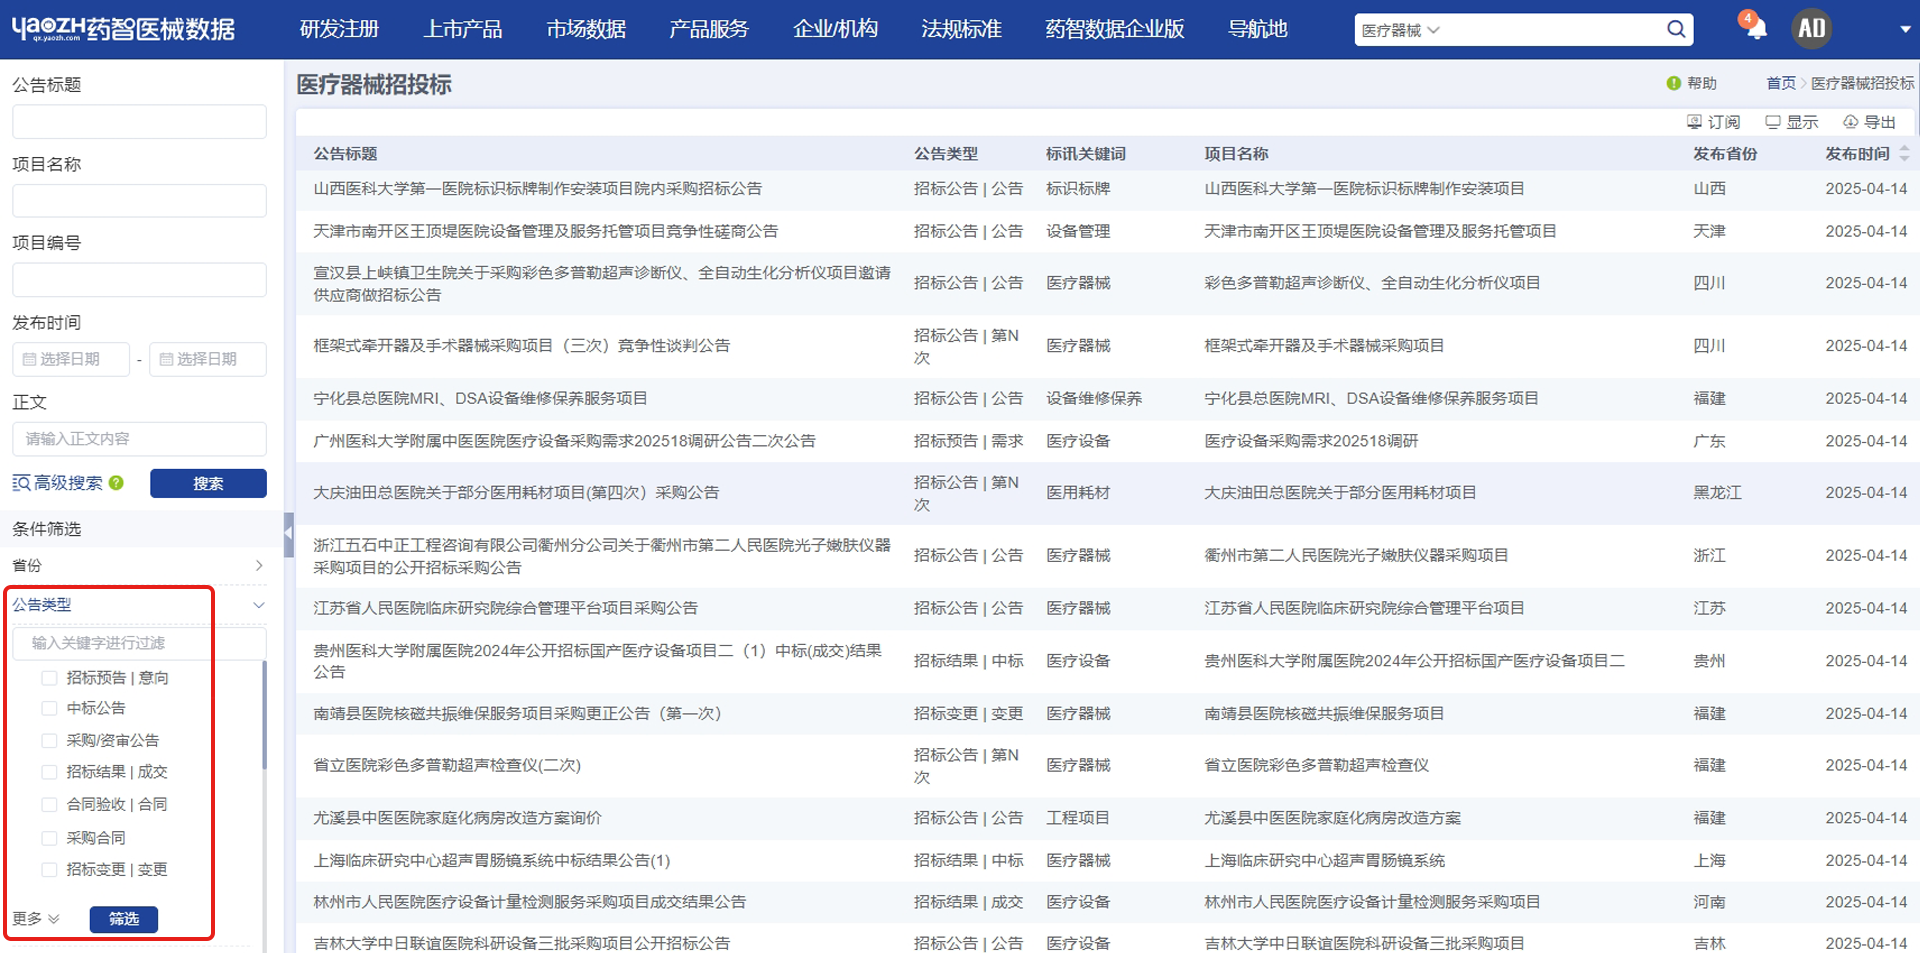Expand 更多 options in 公告类型
1920x953 pixels.
tap(36, 919)
